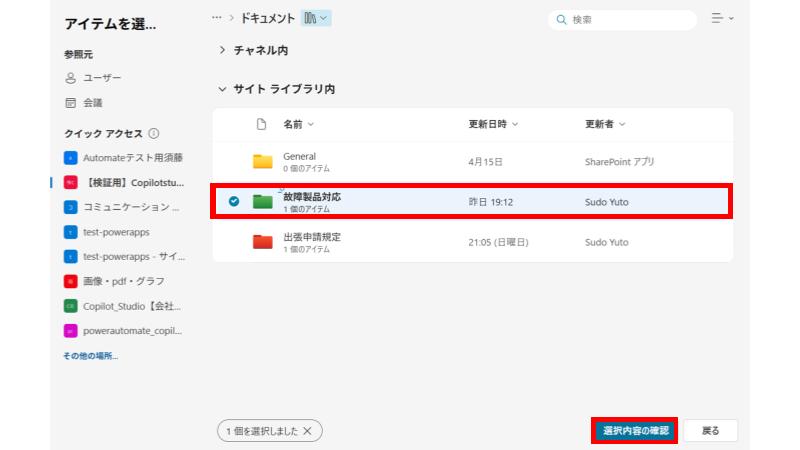Click the search magnifier icon
The image size is (800, 450).
561,19
